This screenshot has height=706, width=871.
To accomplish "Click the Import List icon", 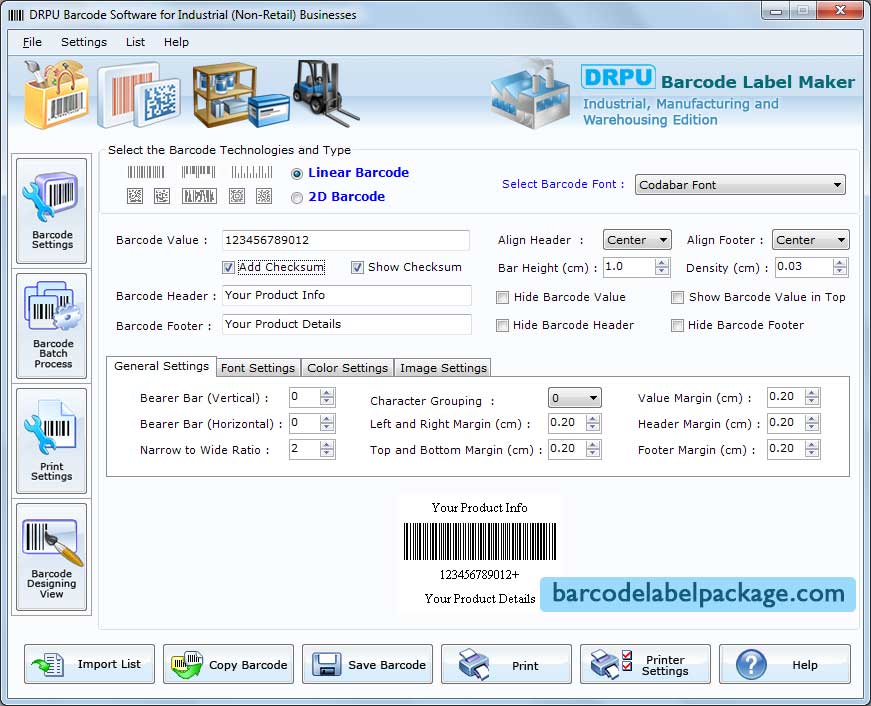I will [x=48, y=664].
